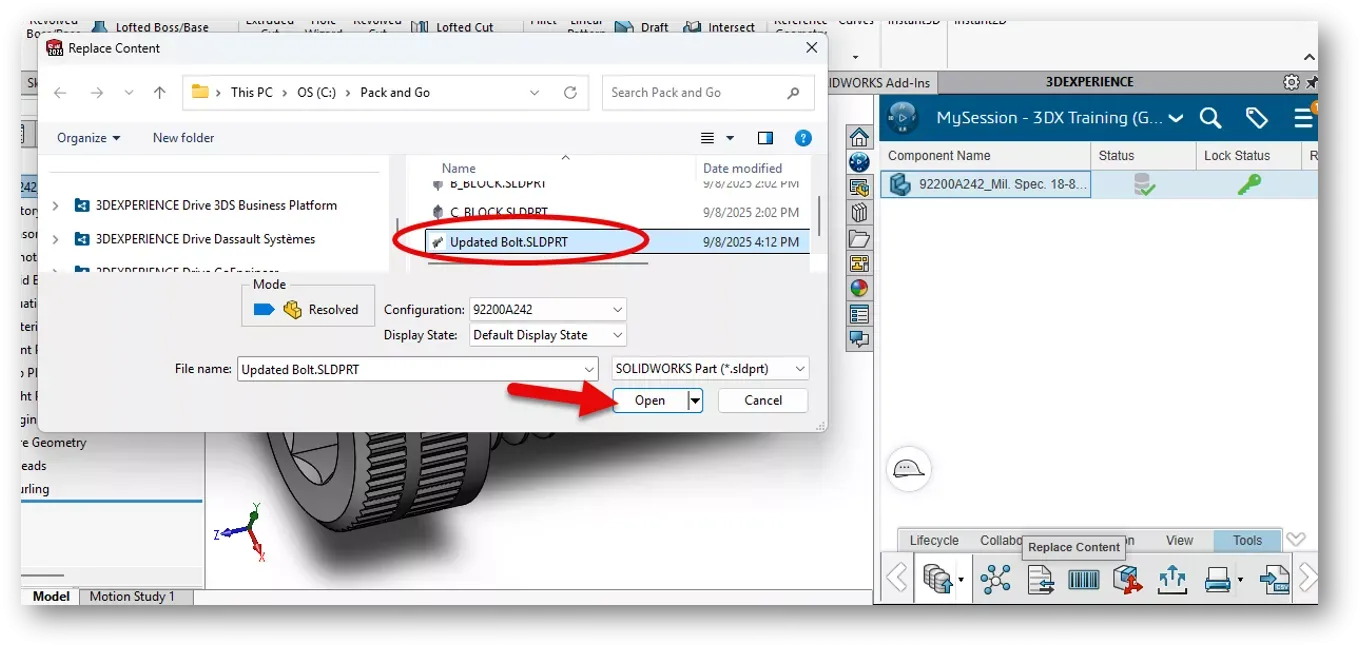Select the Resolved mode option
The width and height of the screenshot is (1360, 647).
tap(308, 309)
